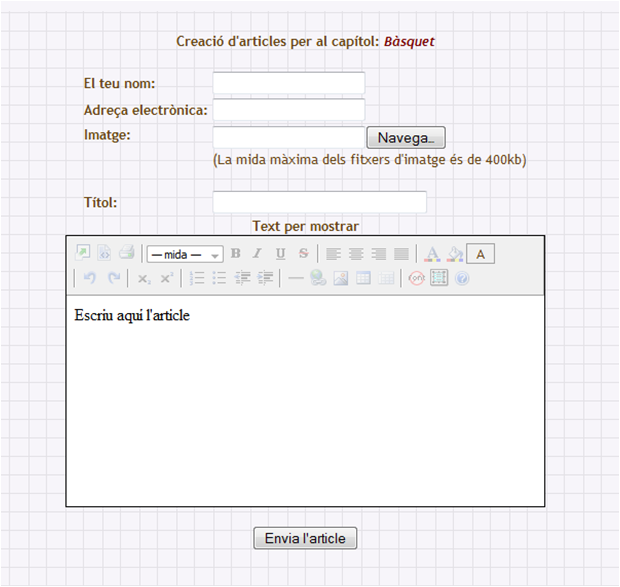
Task: Click the Navega file browse button
Action: 405,138
